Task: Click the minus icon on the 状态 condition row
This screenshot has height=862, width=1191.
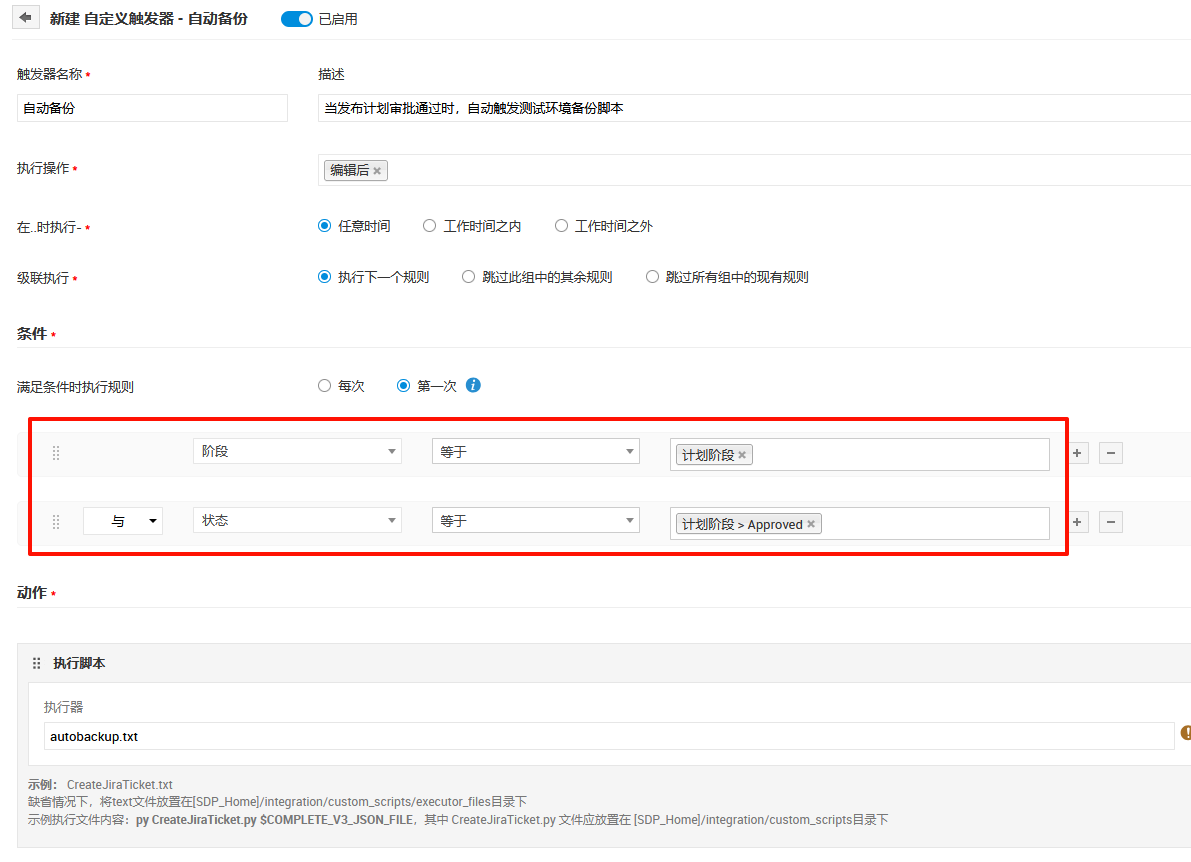Action: (x=1110, y=521)
